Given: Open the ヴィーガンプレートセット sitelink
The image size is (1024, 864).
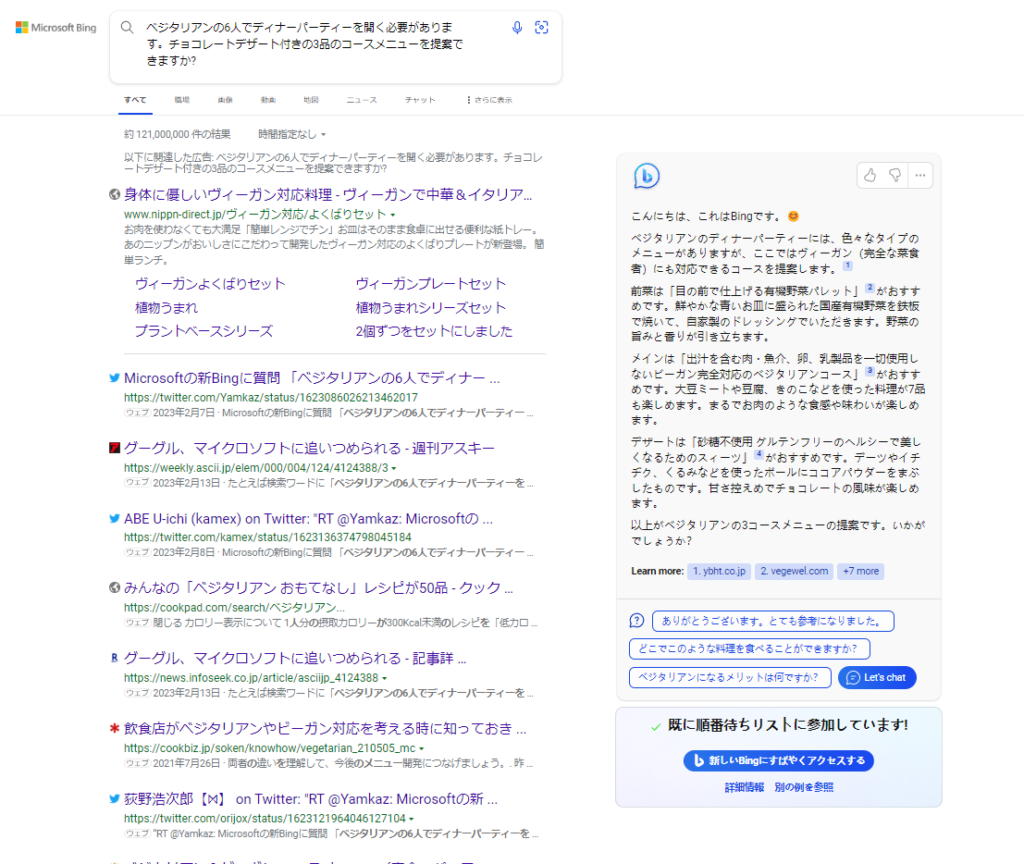Looking at the screenshot, I should (x=431, y=283).
